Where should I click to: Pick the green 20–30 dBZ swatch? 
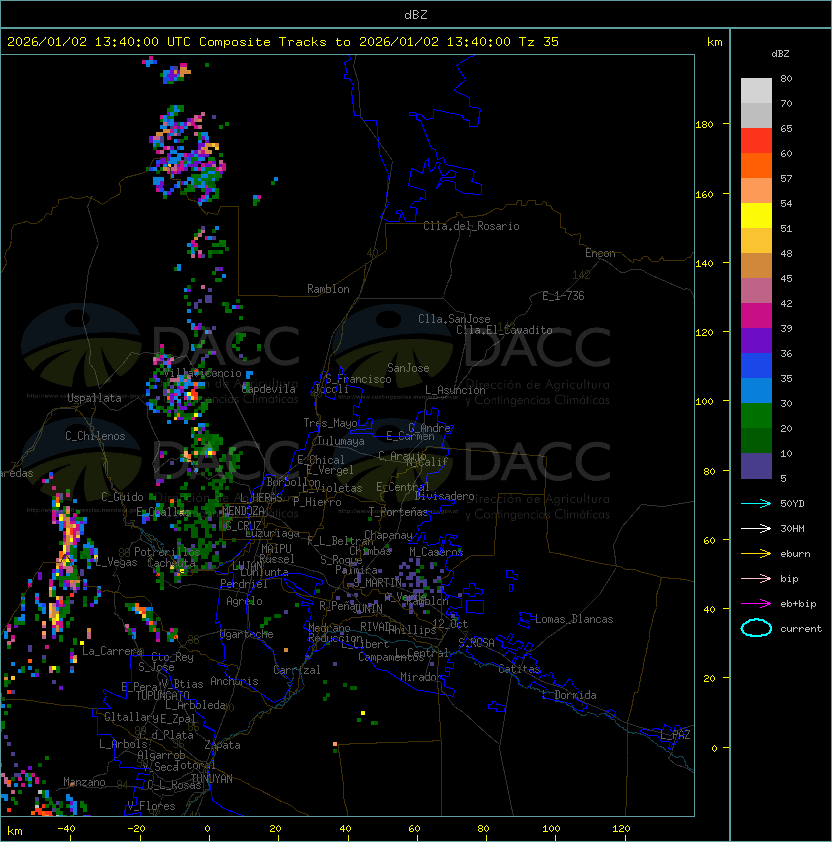click(x=756, y=416)
